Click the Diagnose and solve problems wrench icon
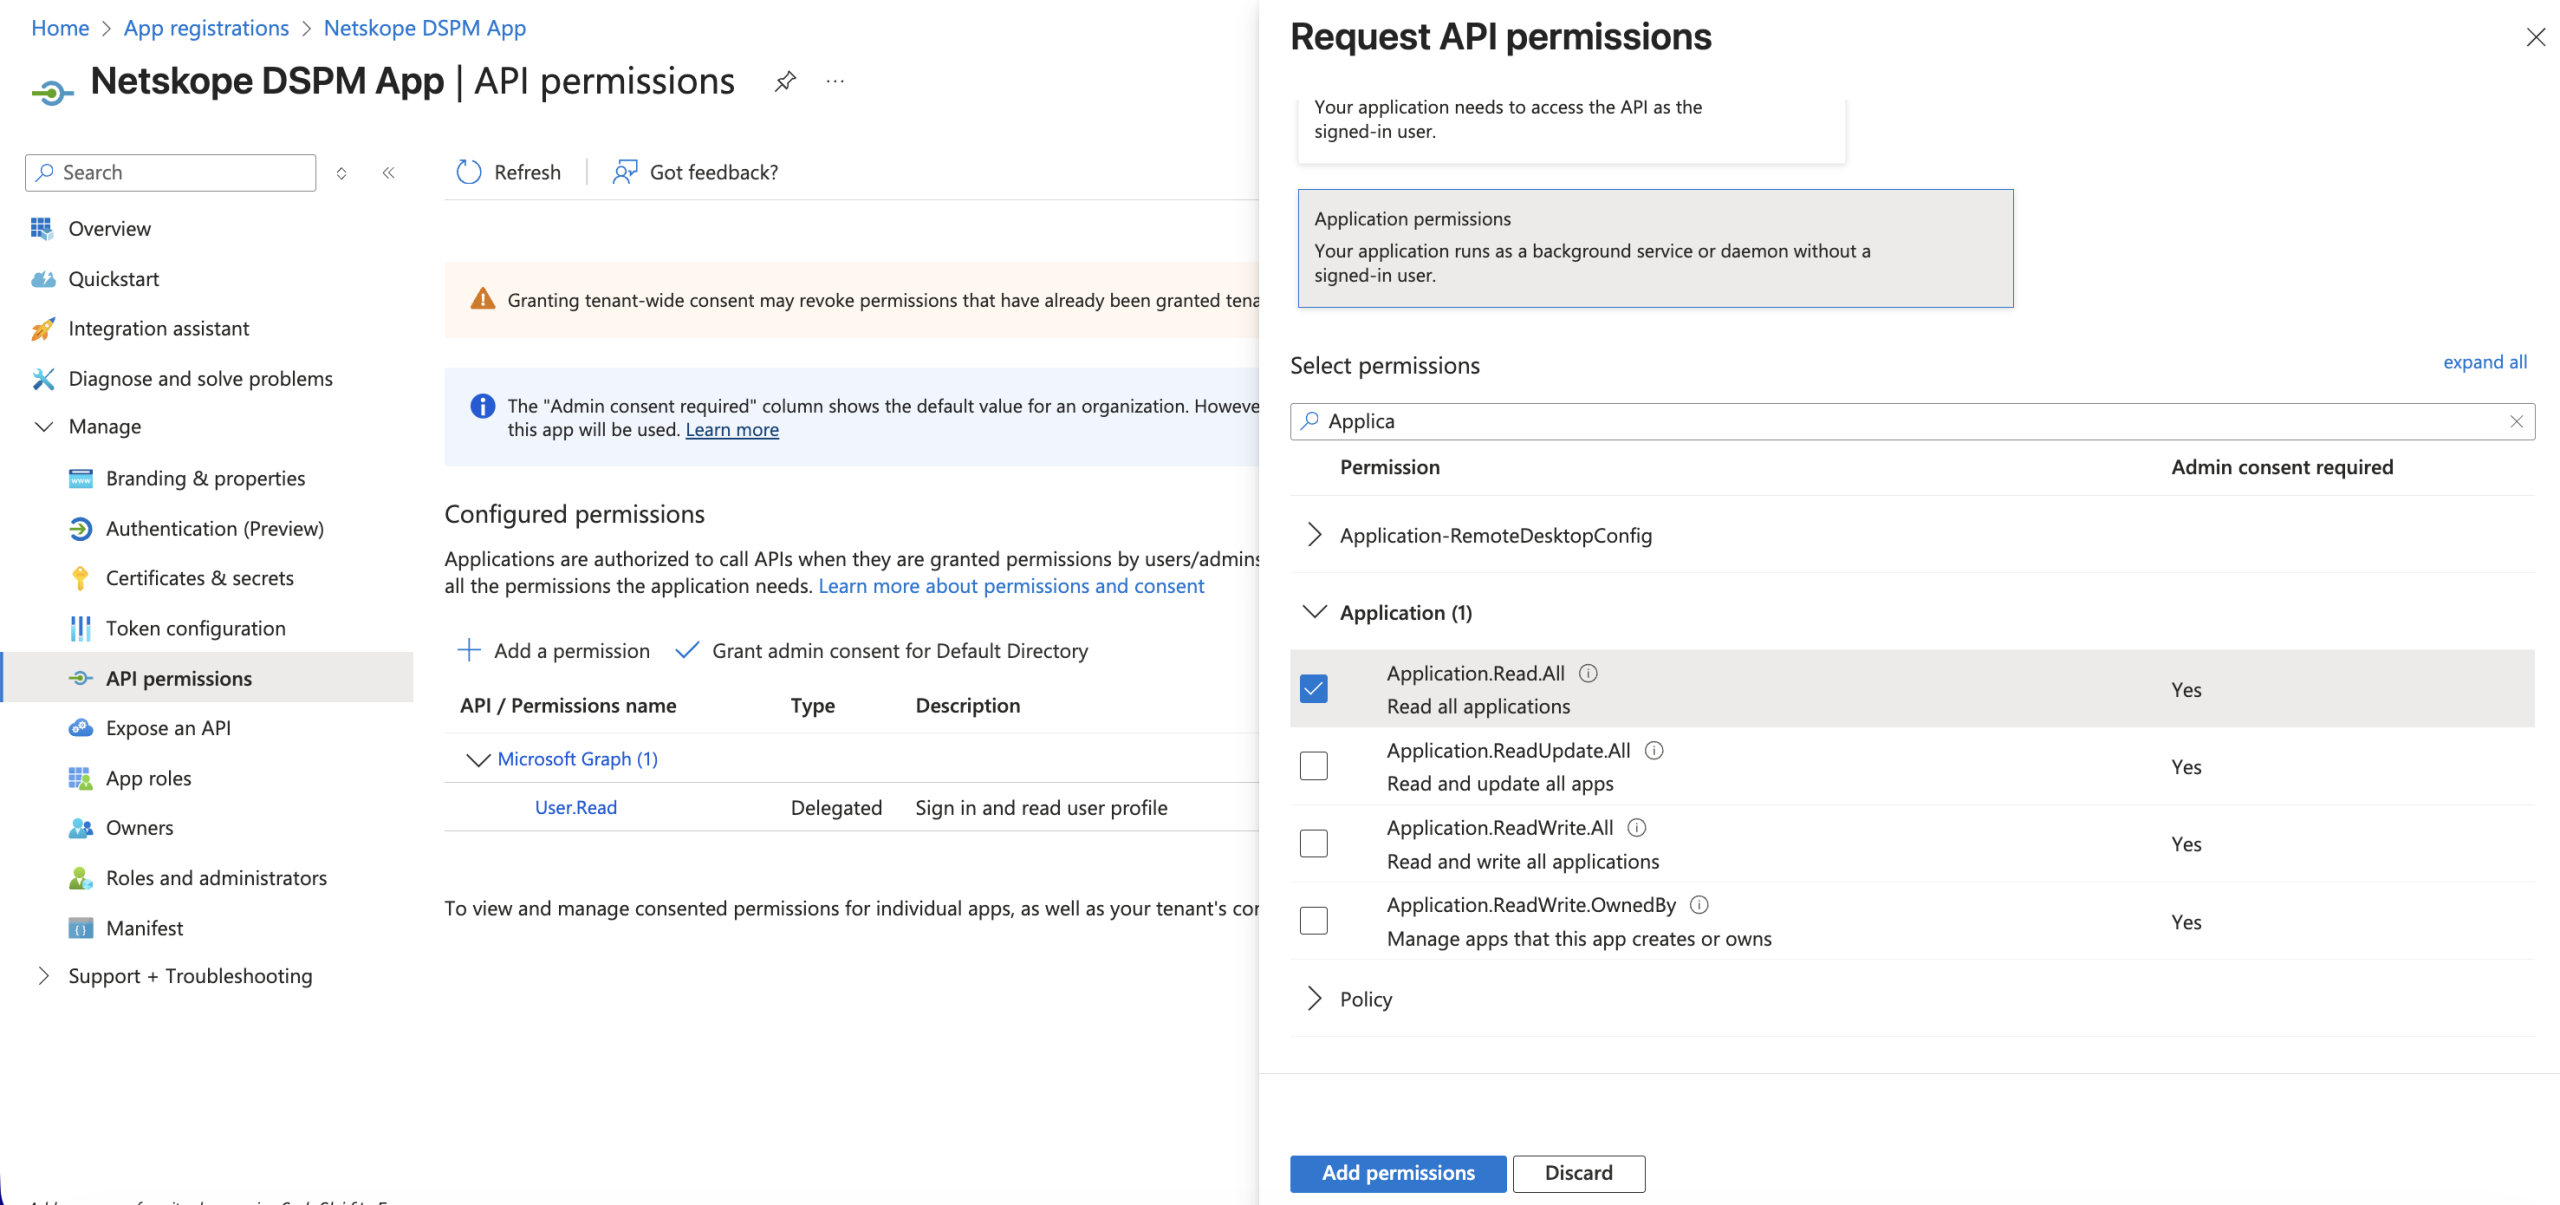2560x1205 pixels. [42, 378]
